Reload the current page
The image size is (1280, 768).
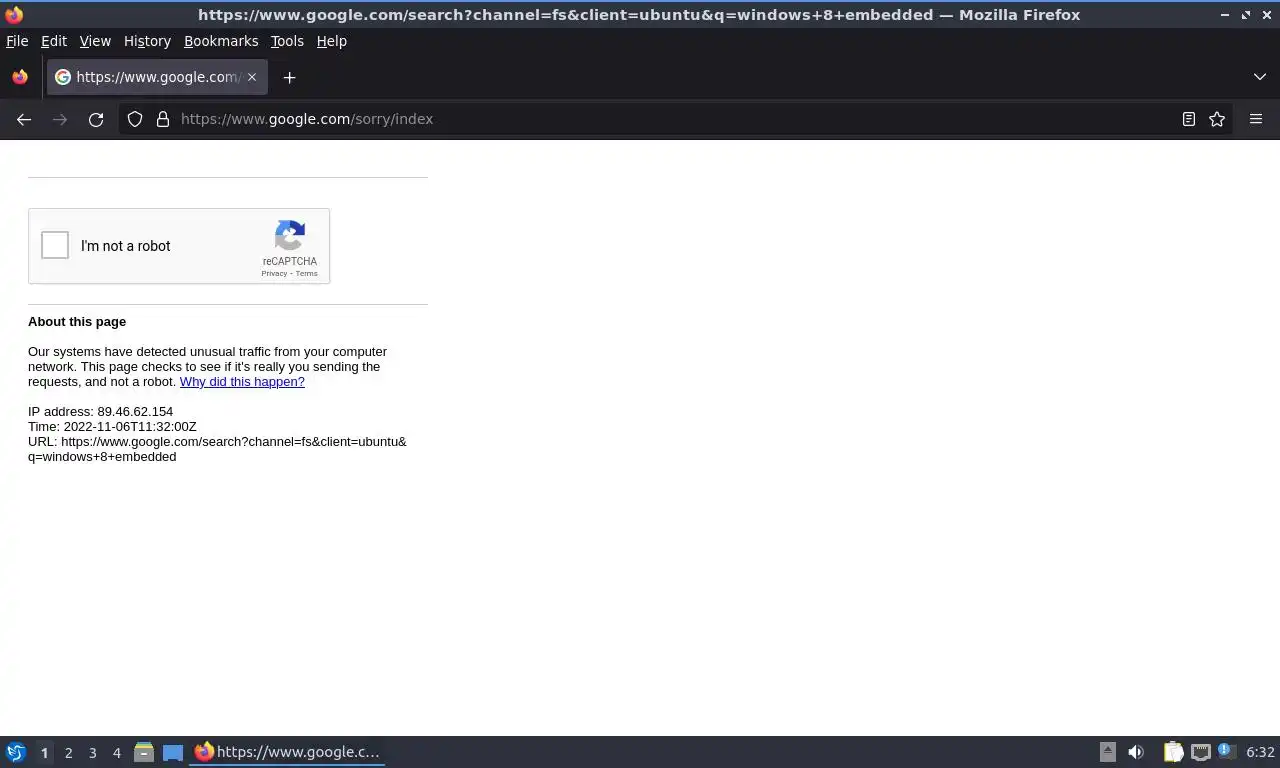click(96, 119)
